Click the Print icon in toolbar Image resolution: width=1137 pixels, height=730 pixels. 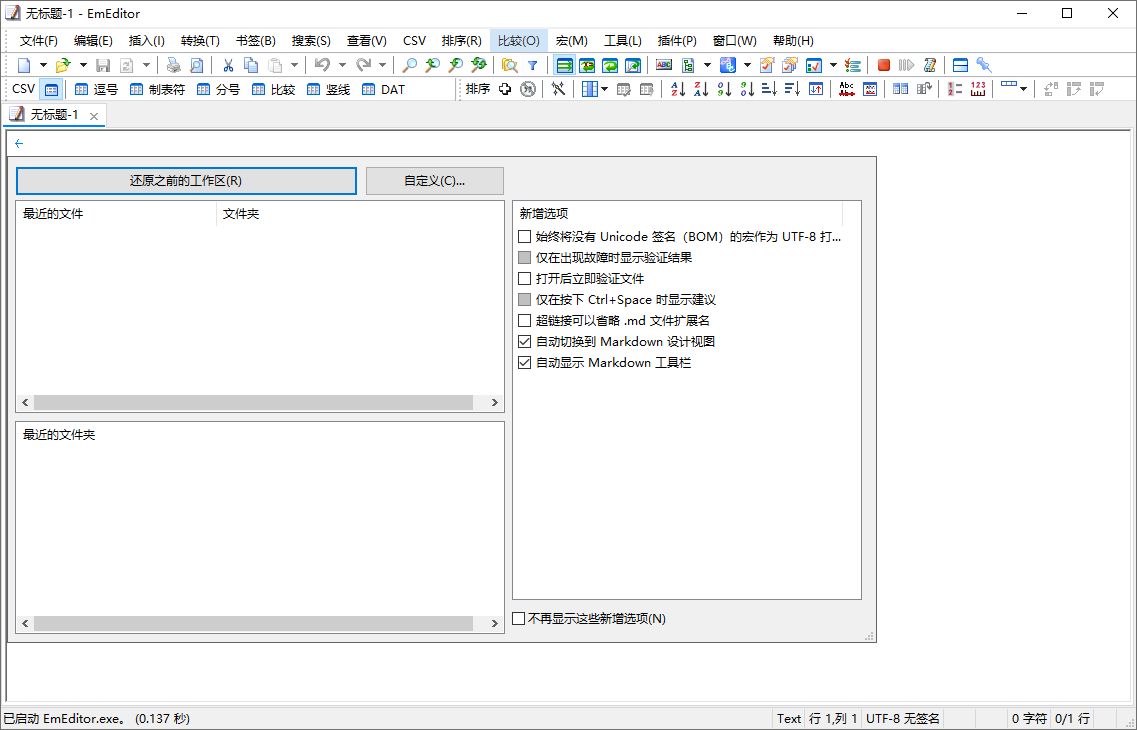tap(173, 65)
